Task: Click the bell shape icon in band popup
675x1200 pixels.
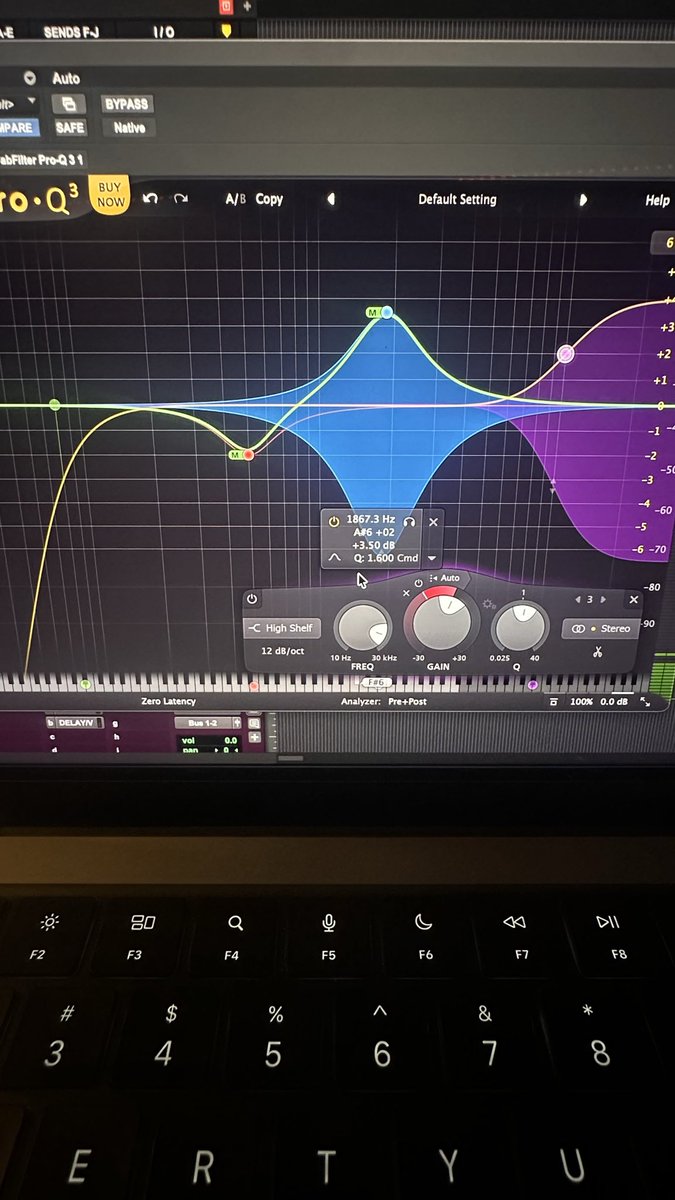Action: point(334,557)
